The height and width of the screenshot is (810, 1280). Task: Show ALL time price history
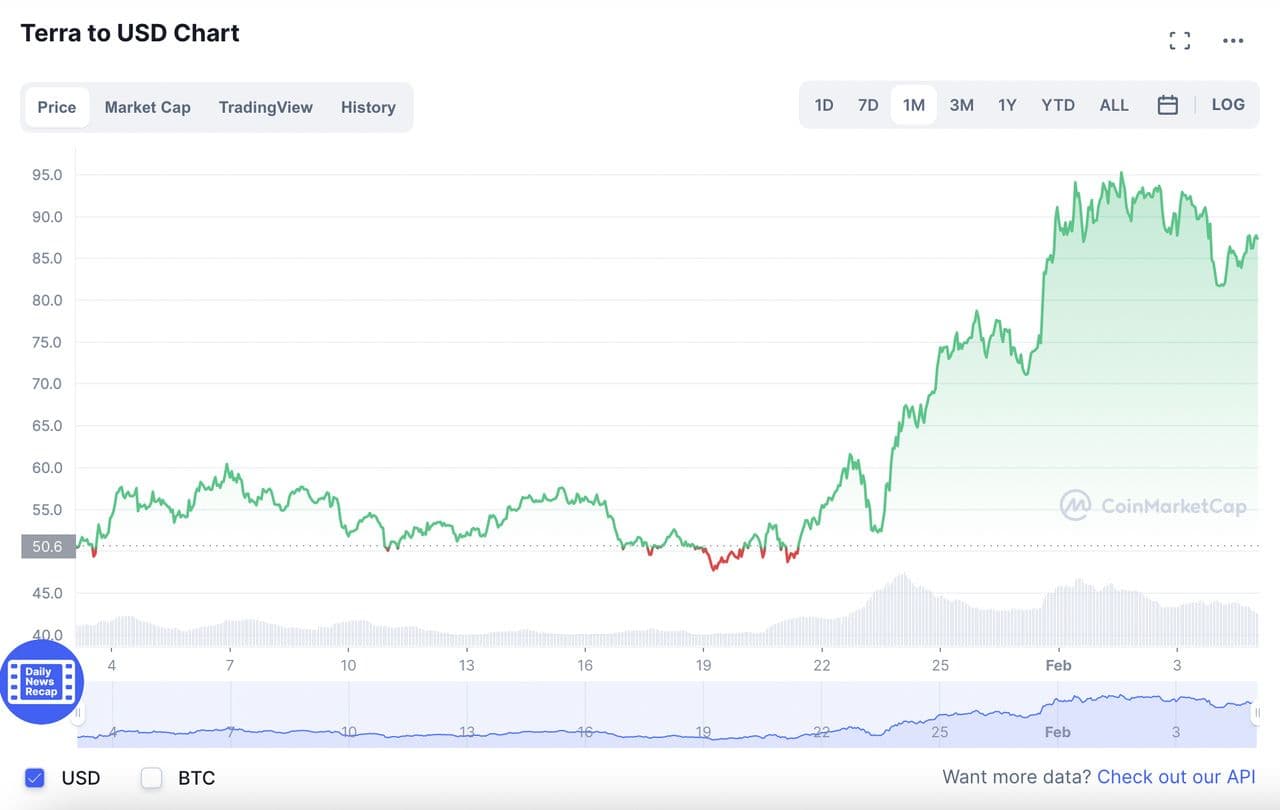1114,105
